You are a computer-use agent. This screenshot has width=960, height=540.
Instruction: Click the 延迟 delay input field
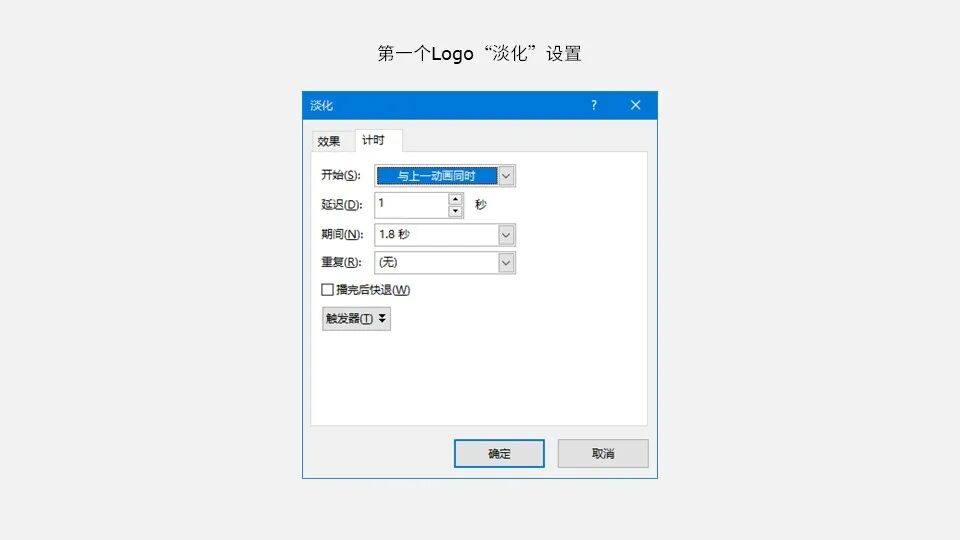[412, 205]
